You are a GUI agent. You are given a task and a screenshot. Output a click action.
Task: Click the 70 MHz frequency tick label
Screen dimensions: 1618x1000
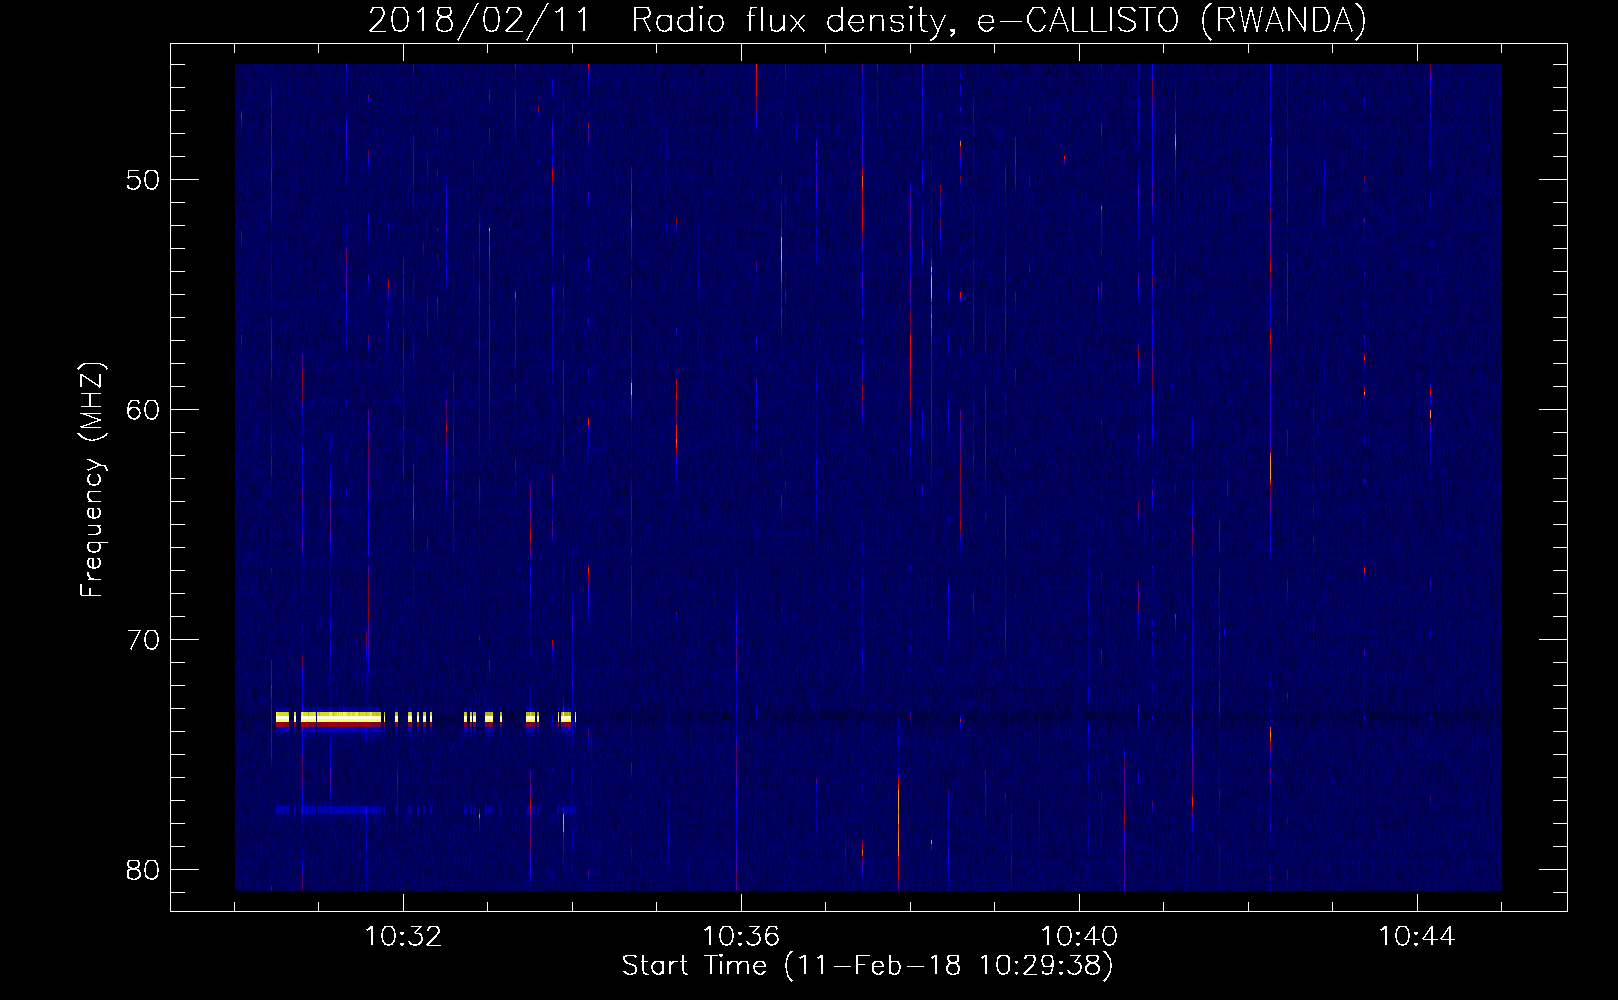click(x=144, y=640)
